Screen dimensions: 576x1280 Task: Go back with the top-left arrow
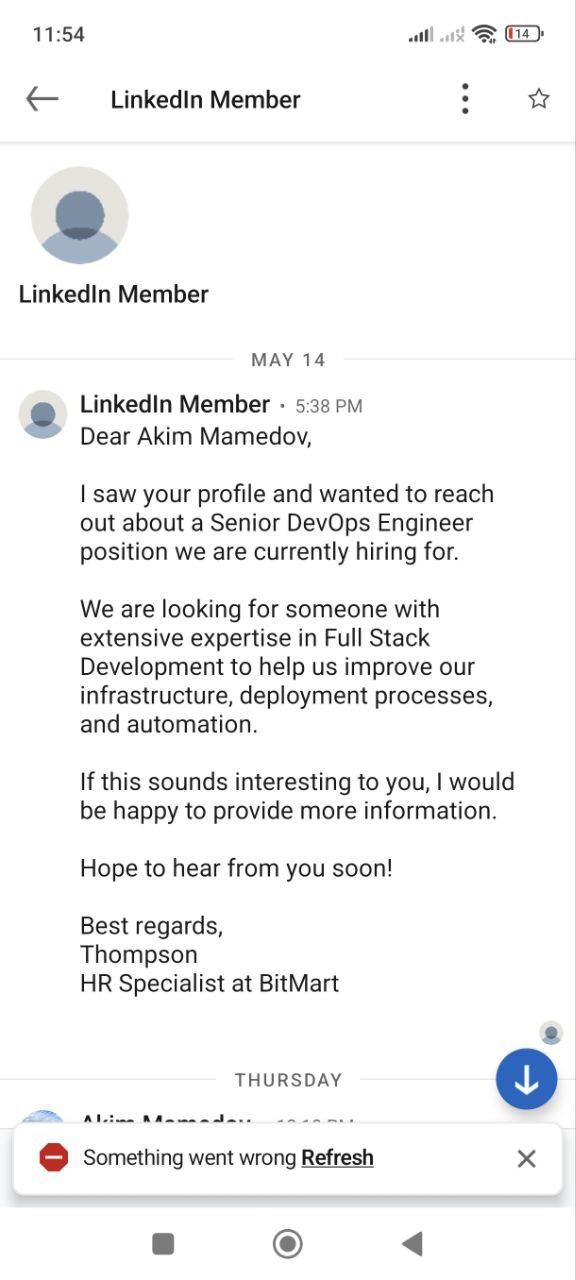[42, 98]
